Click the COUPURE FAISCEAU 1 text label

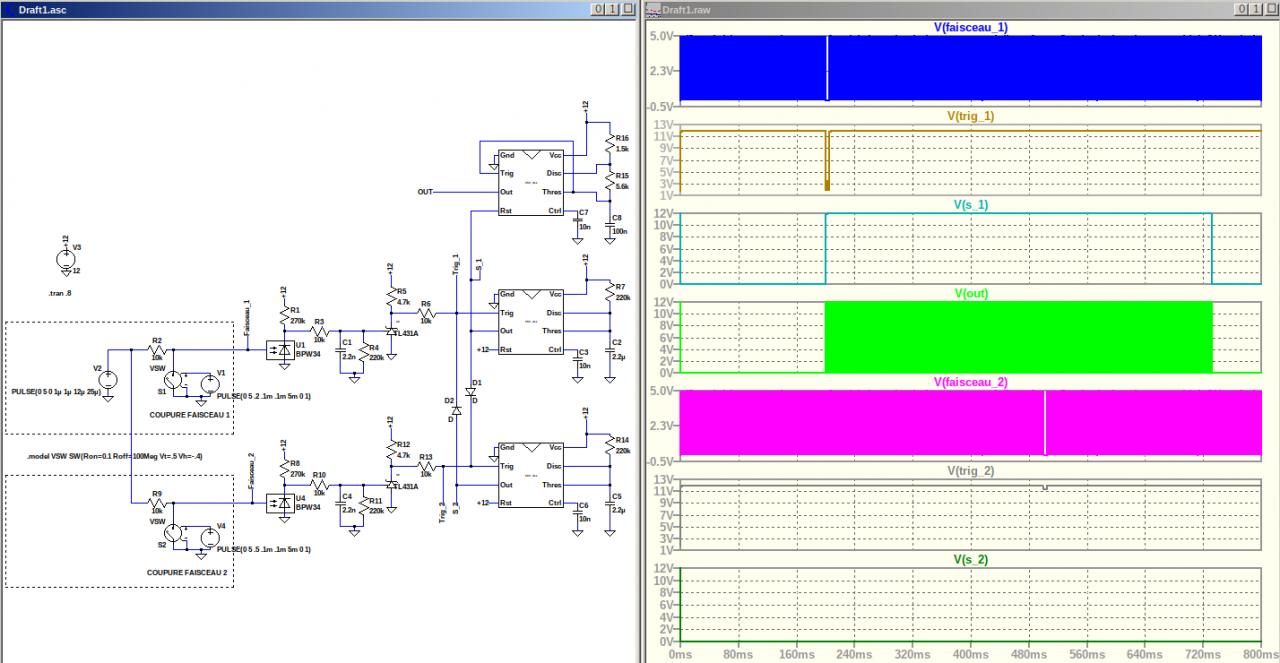tap(190, 413)
